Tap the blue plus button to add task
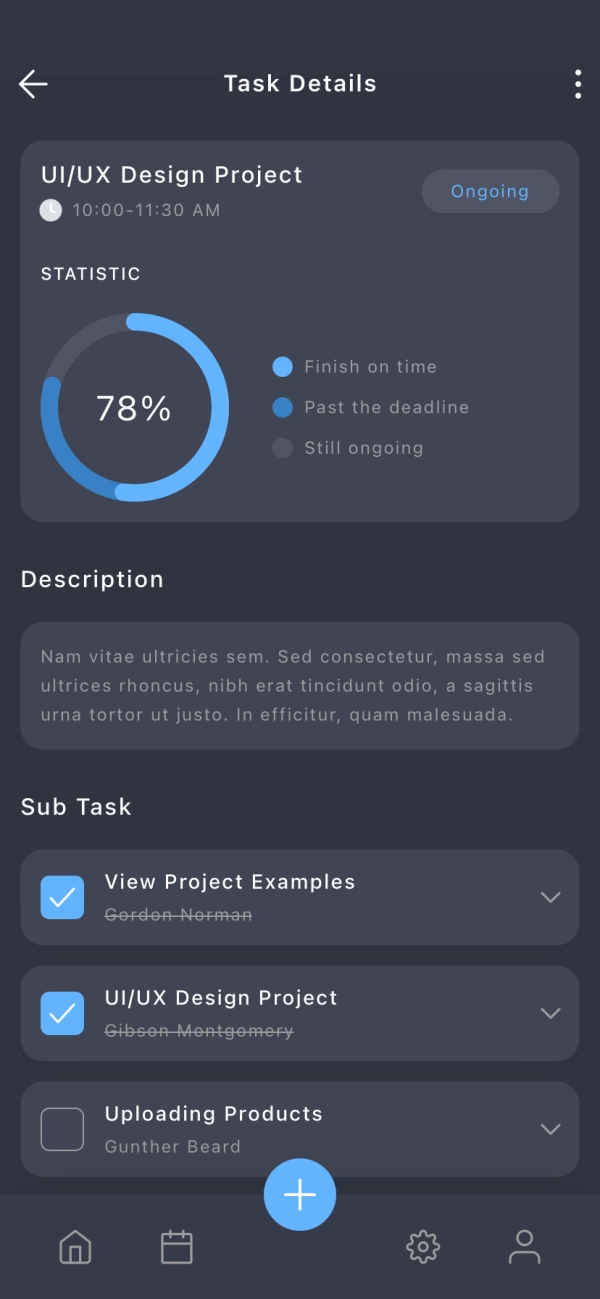600x1299 pixels. pyautogui.click(x=300, y=1194)
